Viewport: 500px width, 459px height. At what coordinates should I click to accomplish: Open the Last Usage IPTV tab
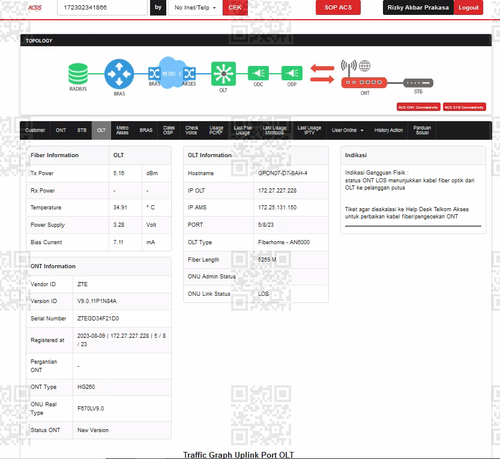tap(309, 130)
